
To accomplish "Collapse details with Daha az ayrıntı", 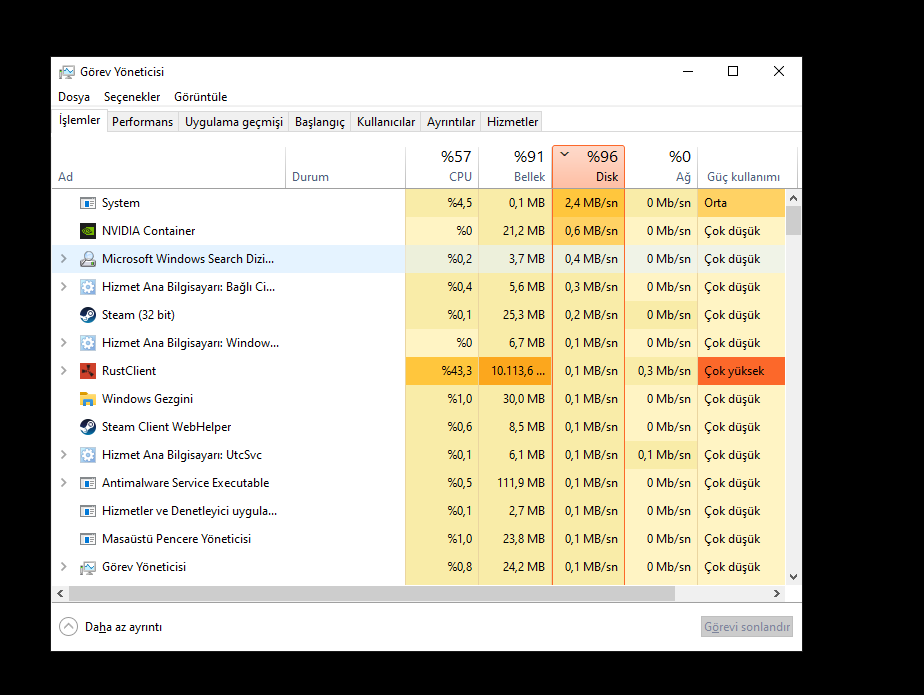I will click(x=110, y=627).
